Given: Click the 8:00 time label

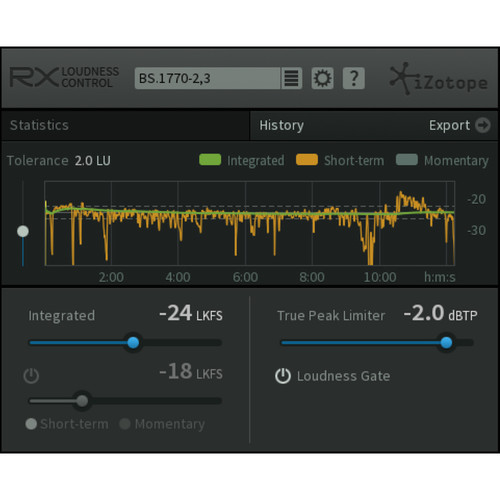Looking at the screenshot, I should (x=312, y=277).
